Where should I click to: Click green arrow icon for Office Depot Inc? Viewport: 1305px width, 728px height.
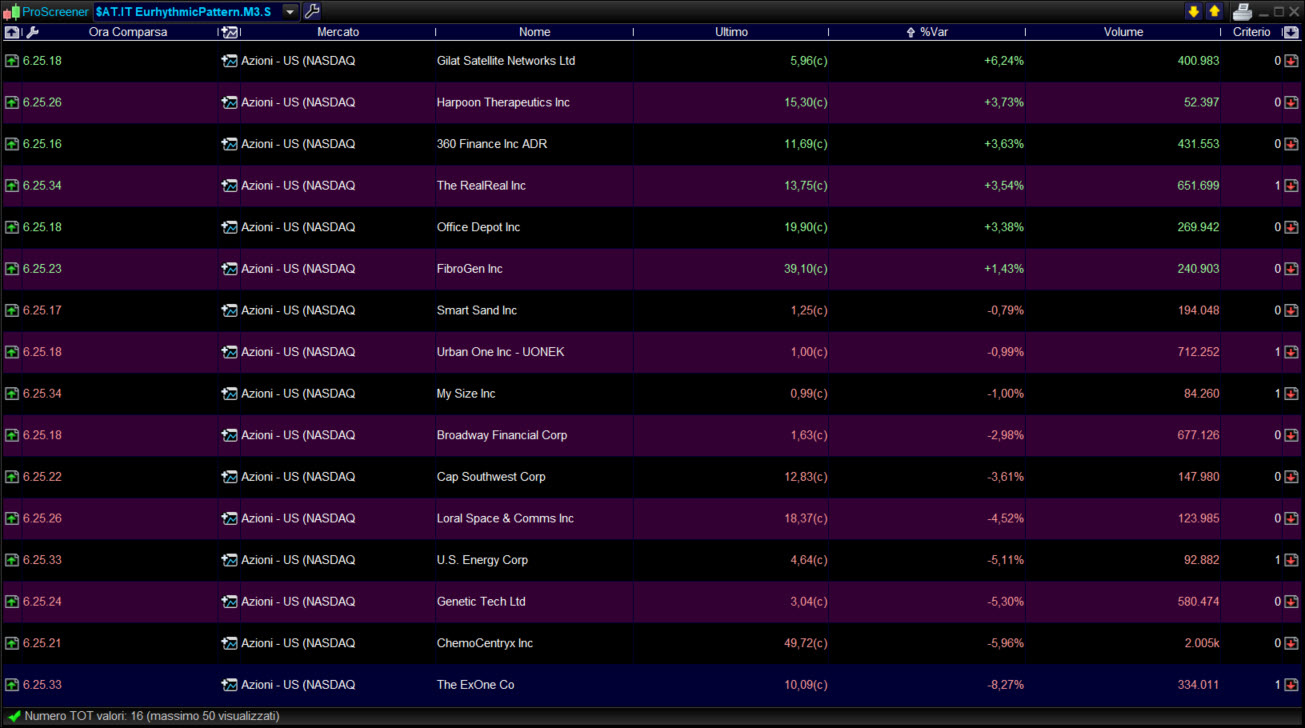12,227
